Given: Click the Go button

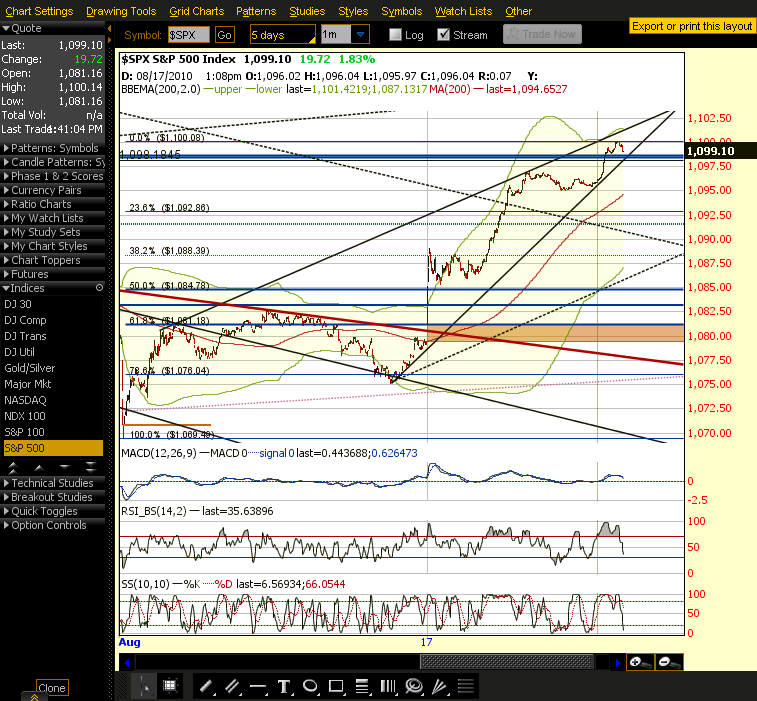Looking at the screenshot, I should pyautogui.click(x=224, y=35).
